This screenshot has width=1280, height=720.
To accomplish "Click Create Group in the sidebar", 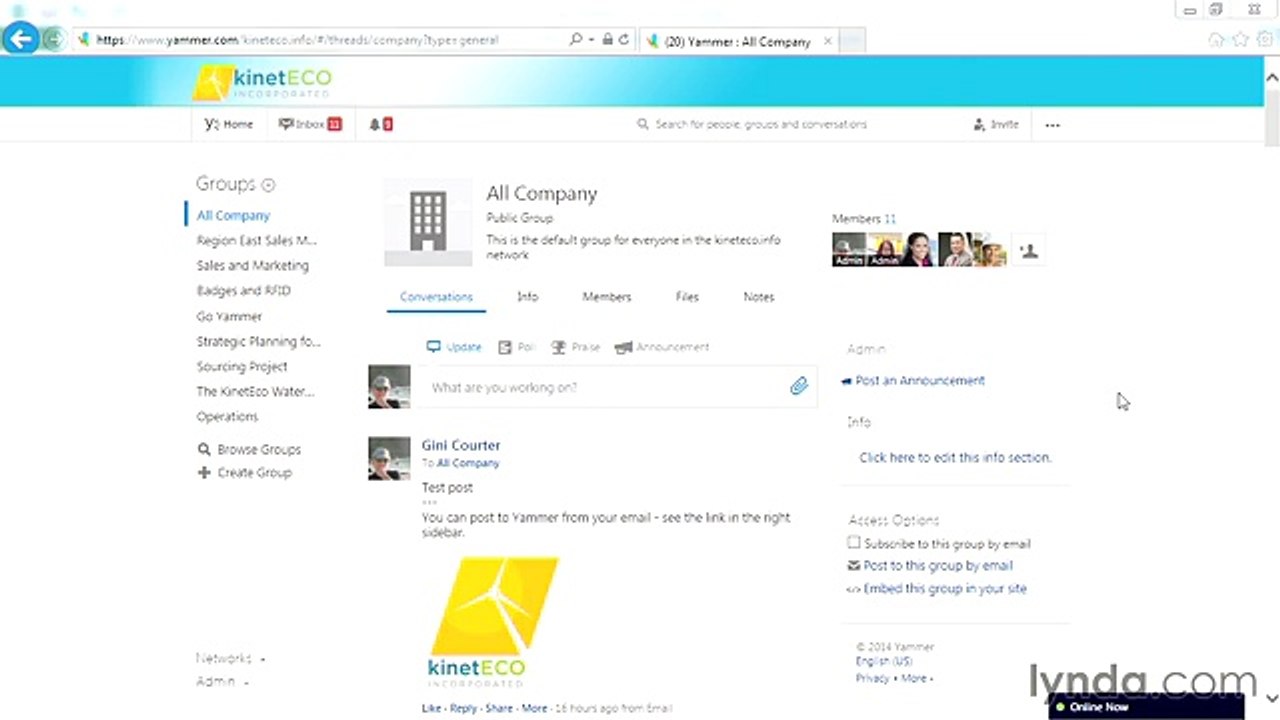I will 245,472.
